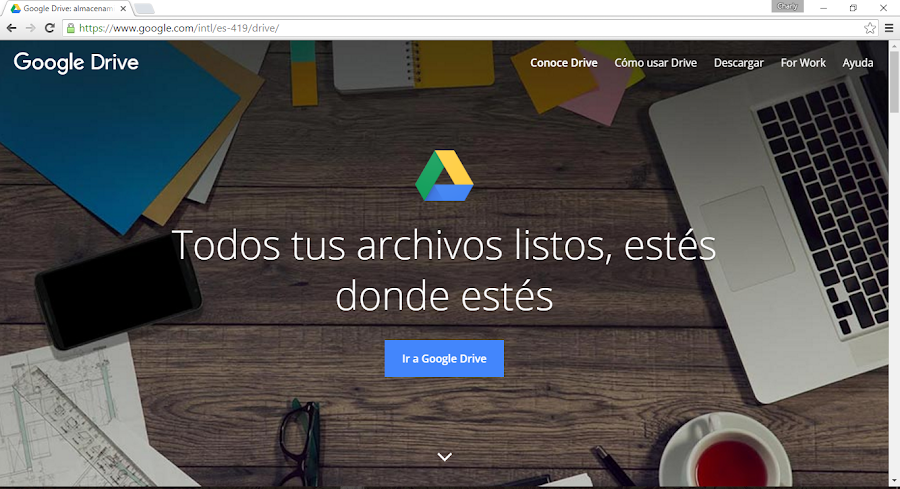Click the headline 'Todos tus archivos listos, estés donde estés'
Screen dimensions: 900x489
click(444, 270)
